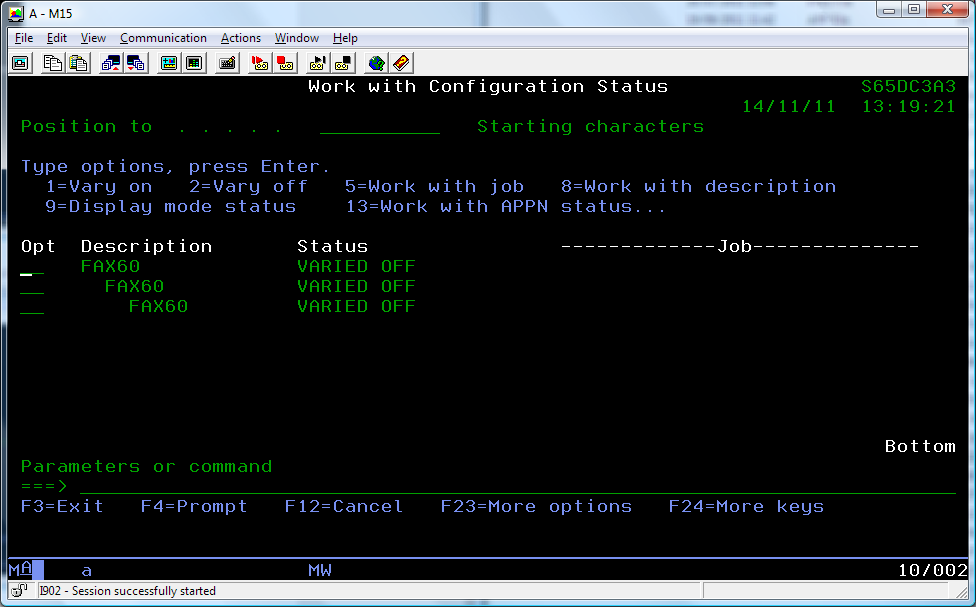The width and height of the screenshot is (976, 607).
Task: Click the color mapping toolbar icon
Action: coord(194,63)
